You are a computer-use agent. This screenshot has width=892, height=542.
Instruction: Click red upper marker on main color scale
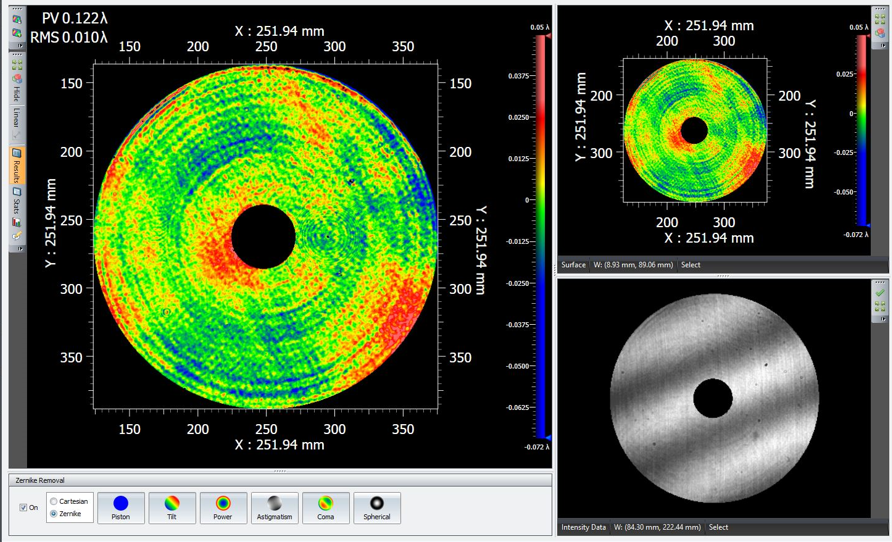point(546,36)
